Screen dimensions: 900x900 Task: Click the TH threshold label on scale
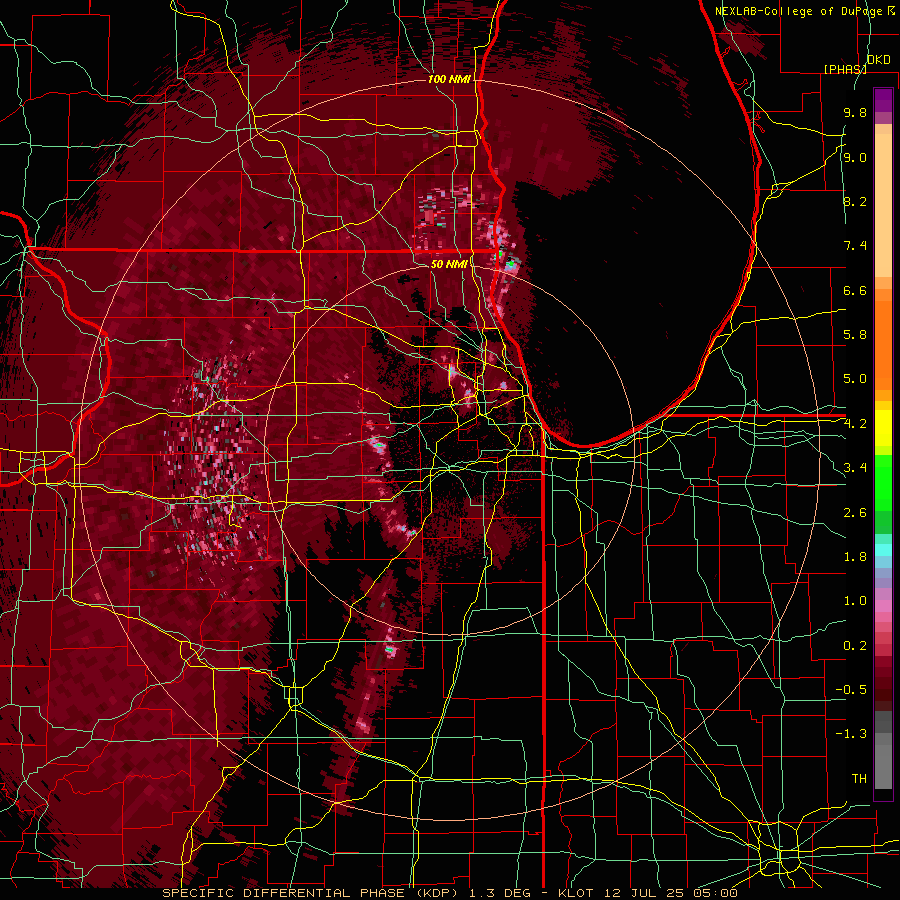click(859, 779)
